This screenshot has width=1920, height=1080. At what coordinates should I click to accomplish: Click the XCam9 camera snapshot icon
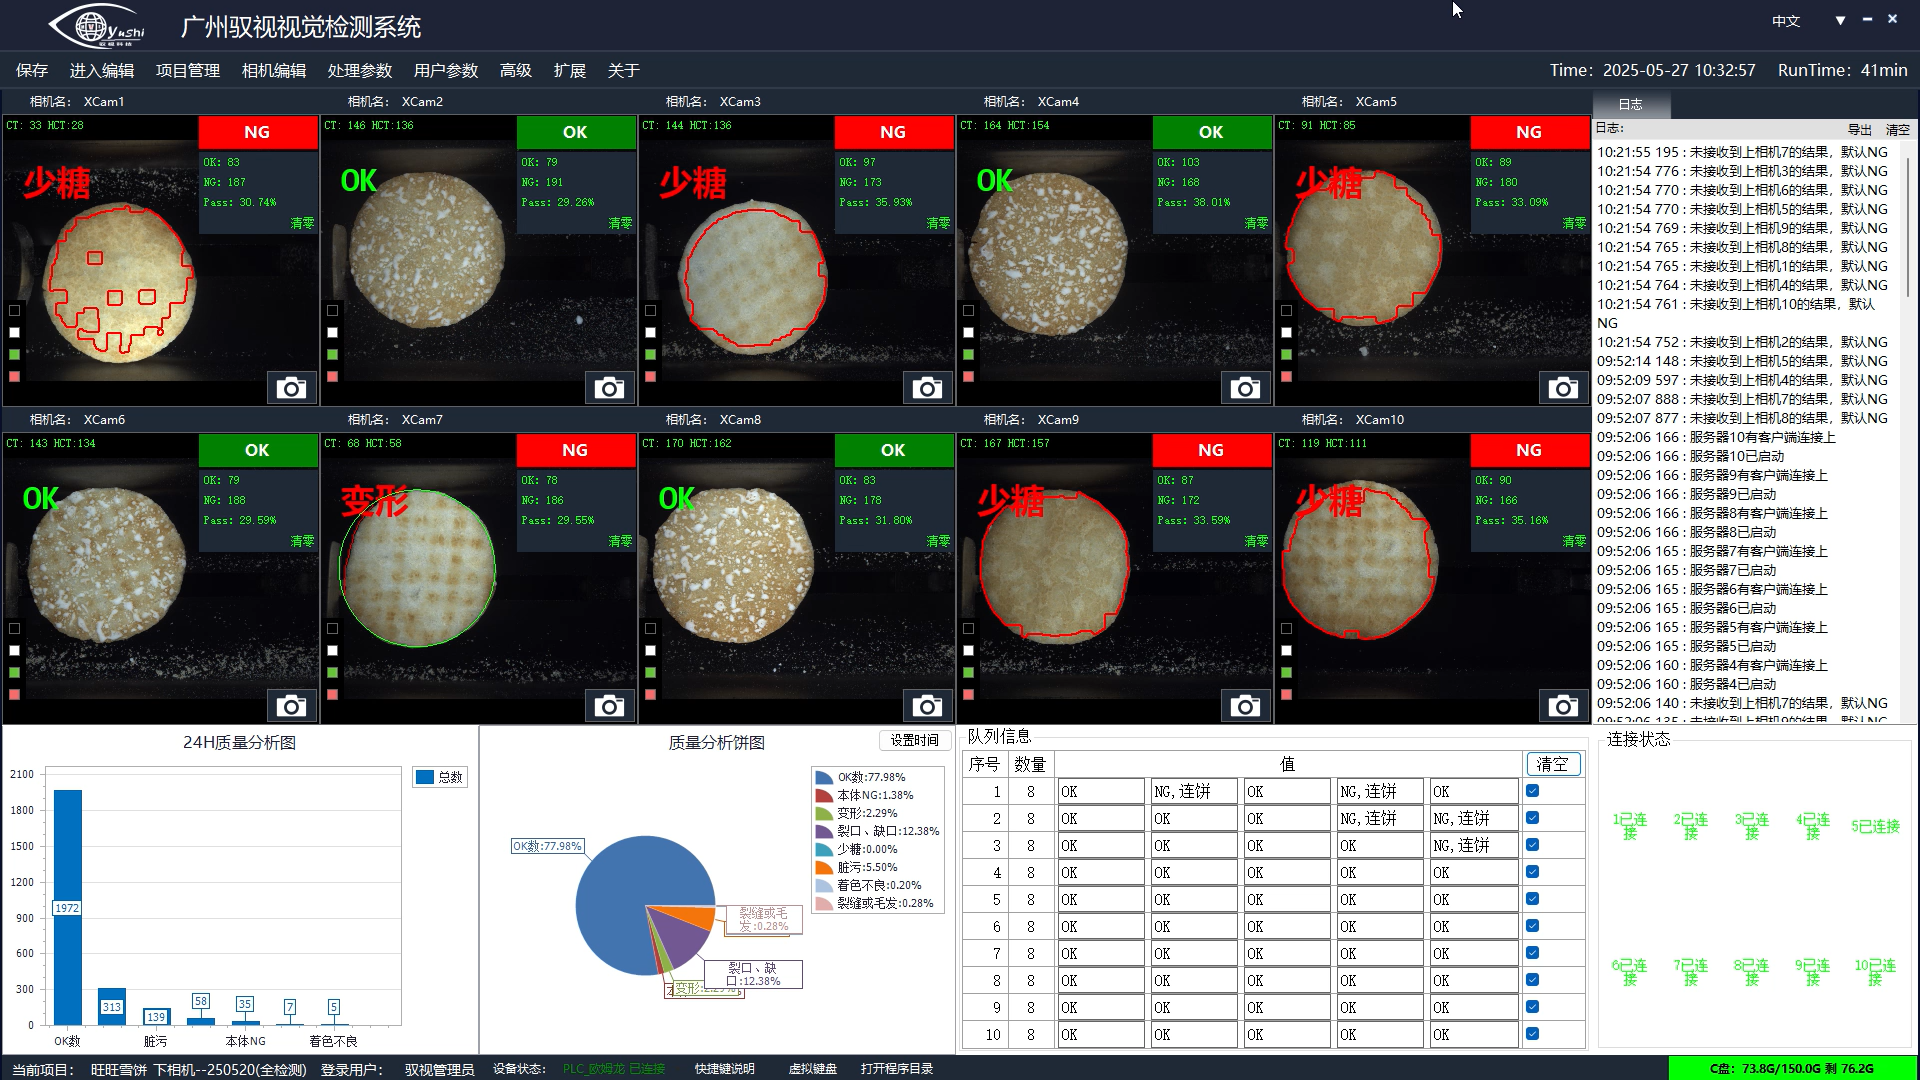tap(1245, 706)
